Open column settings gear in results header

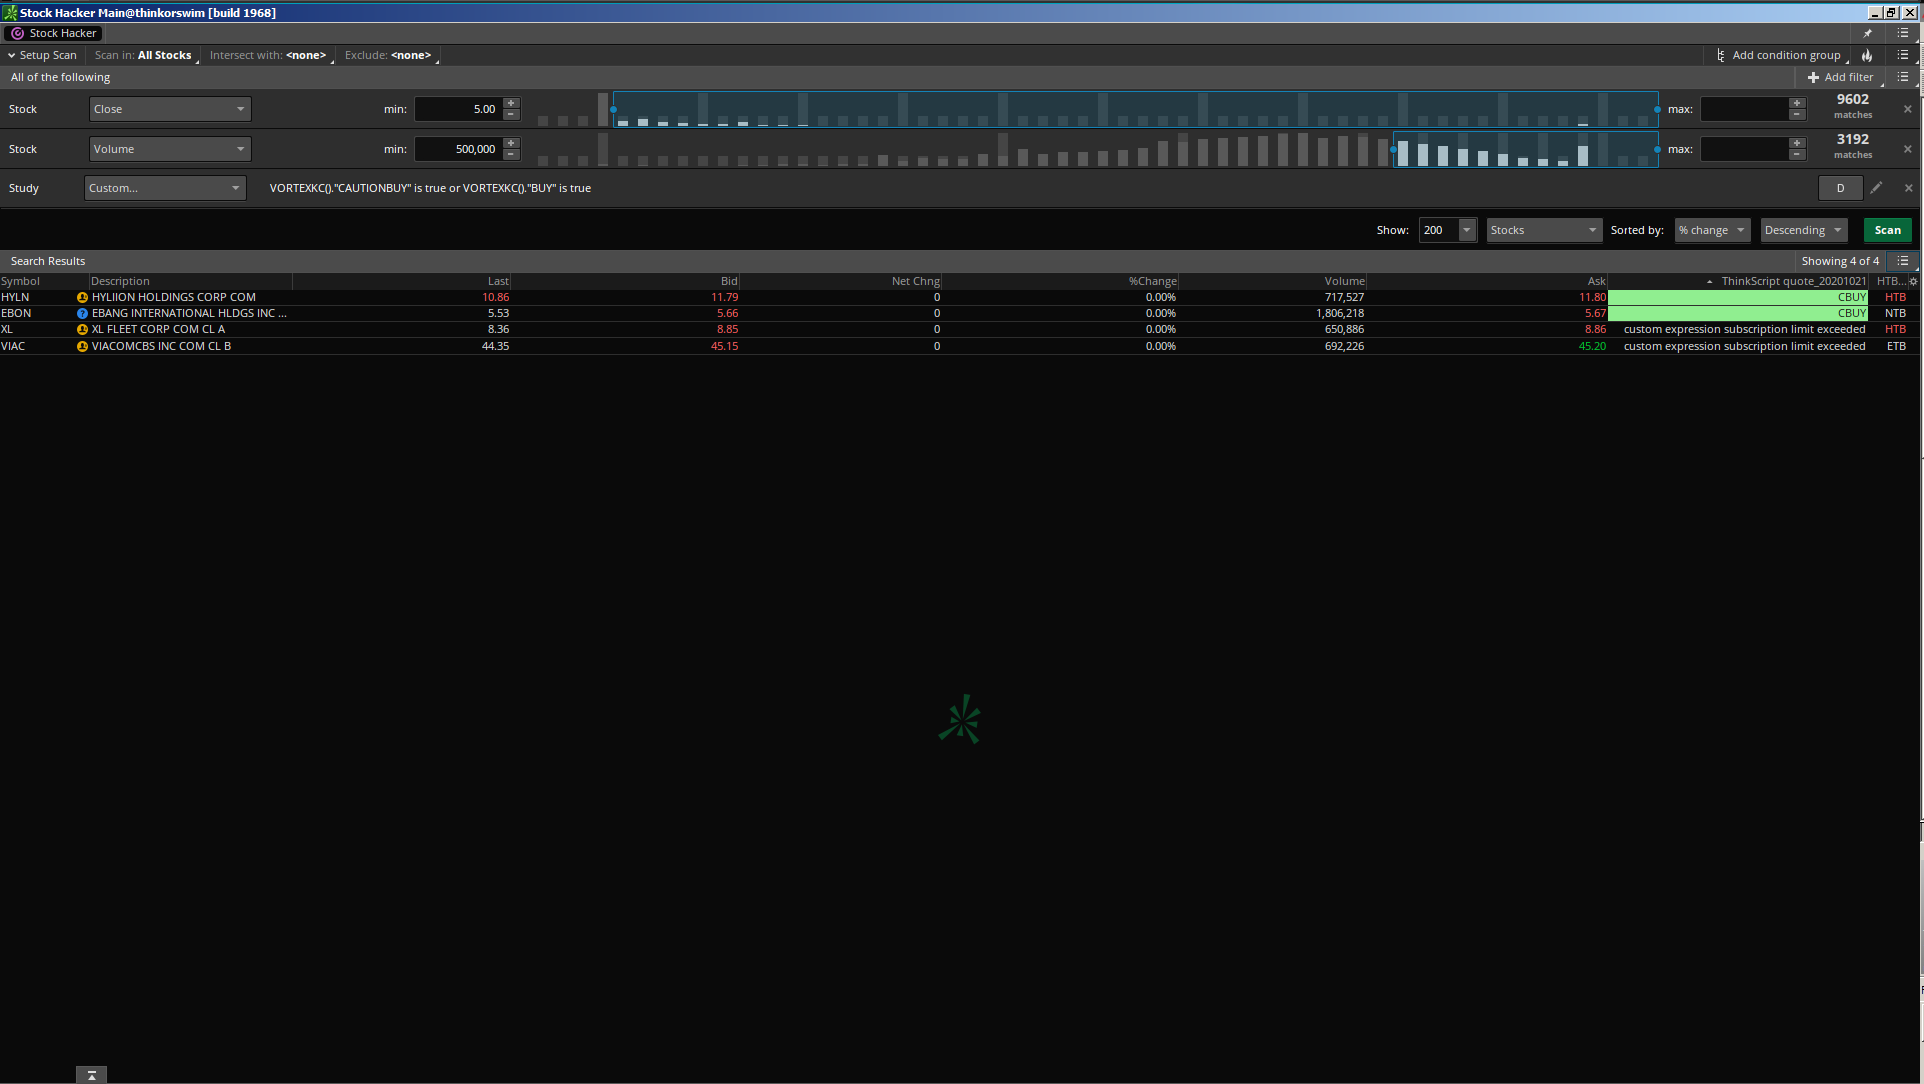click(x=1913, y=281)
